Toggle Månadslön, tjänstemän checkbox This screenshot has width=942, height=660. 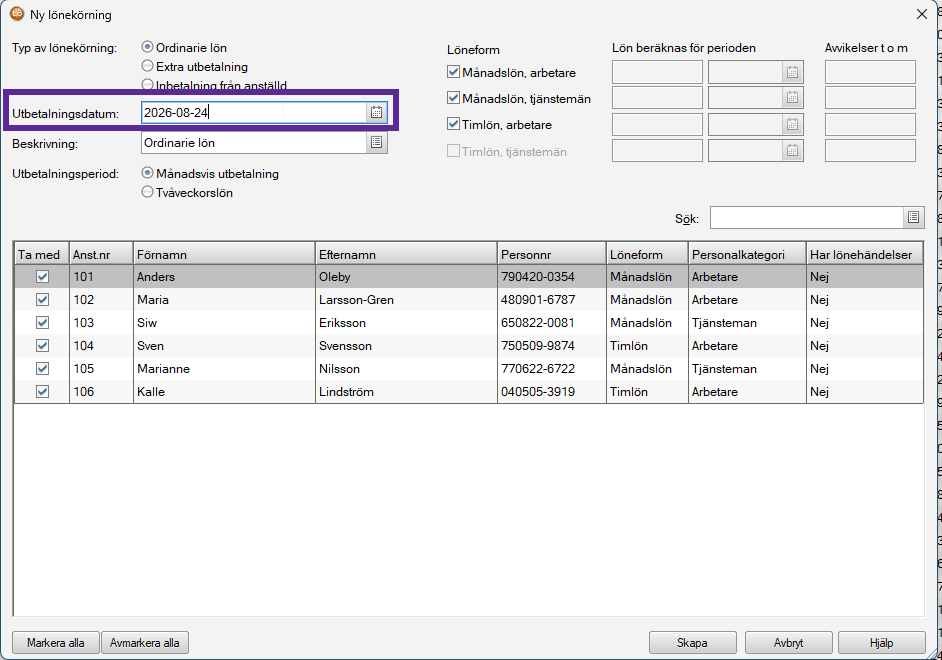(454, 98)
